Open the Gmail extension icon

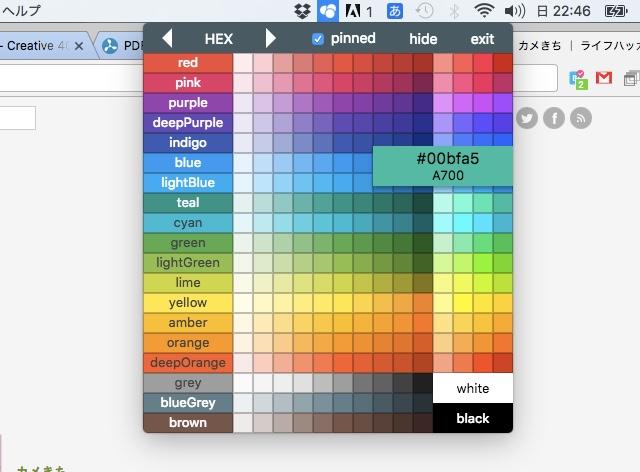604,78
